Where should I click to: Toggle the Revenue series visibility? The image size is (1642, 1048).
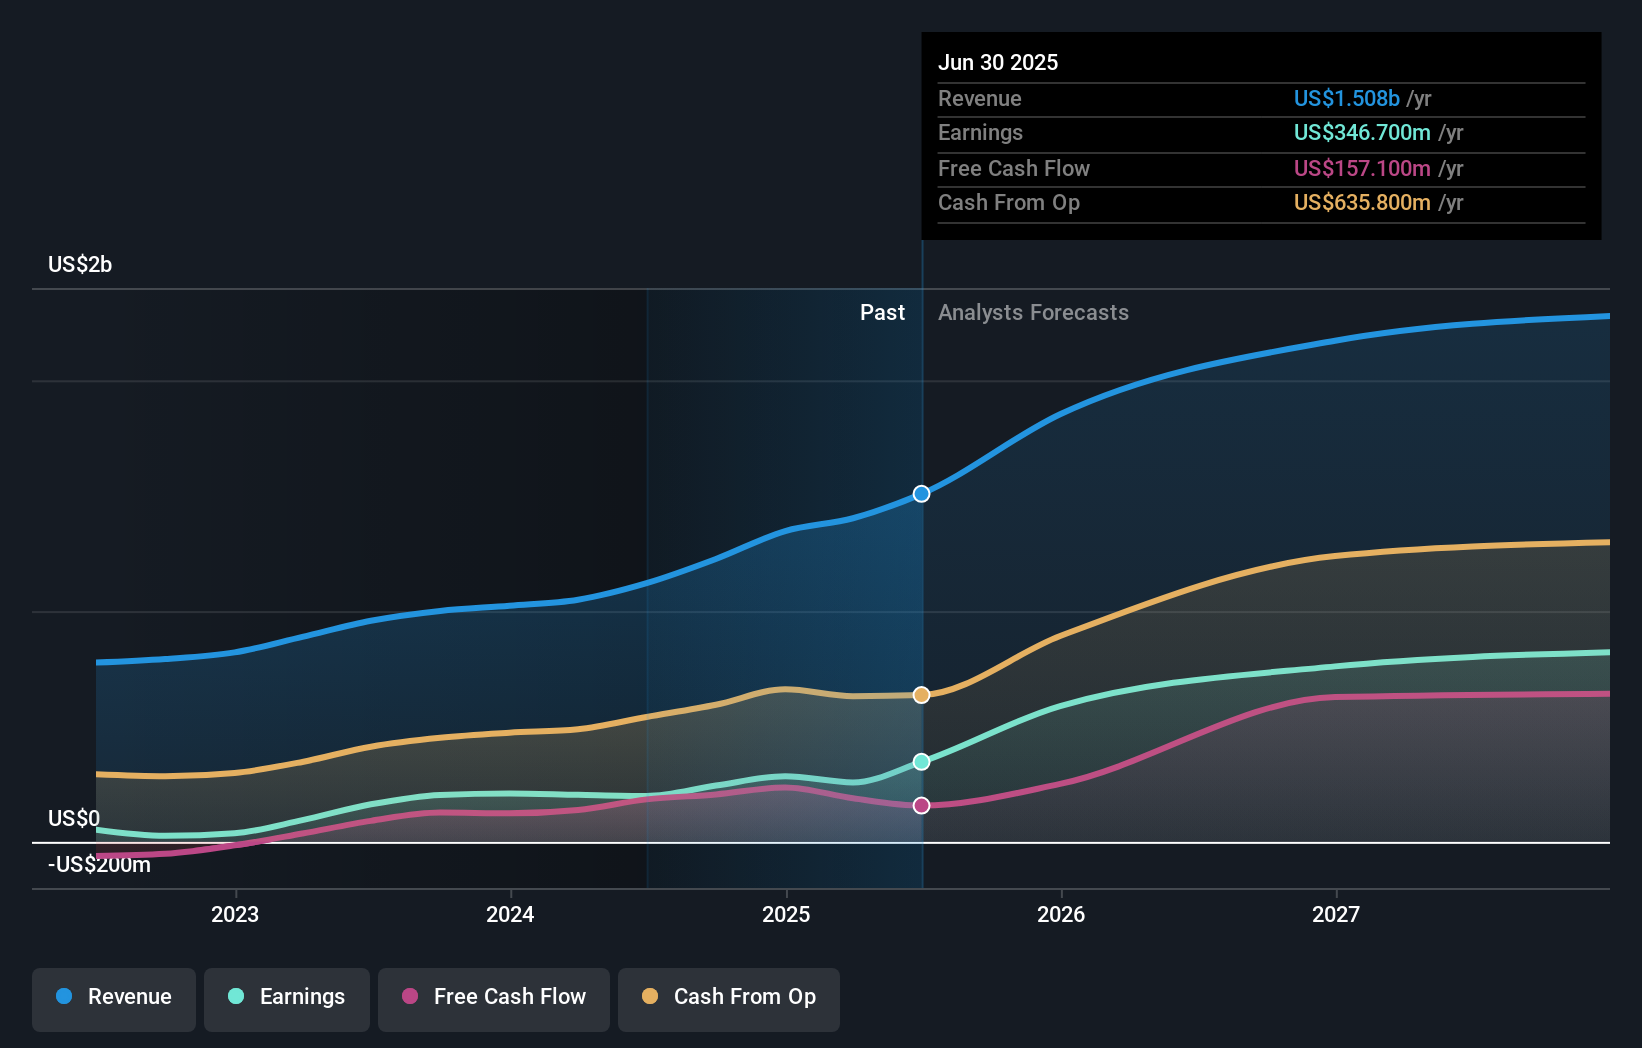[x=113, y=997]
